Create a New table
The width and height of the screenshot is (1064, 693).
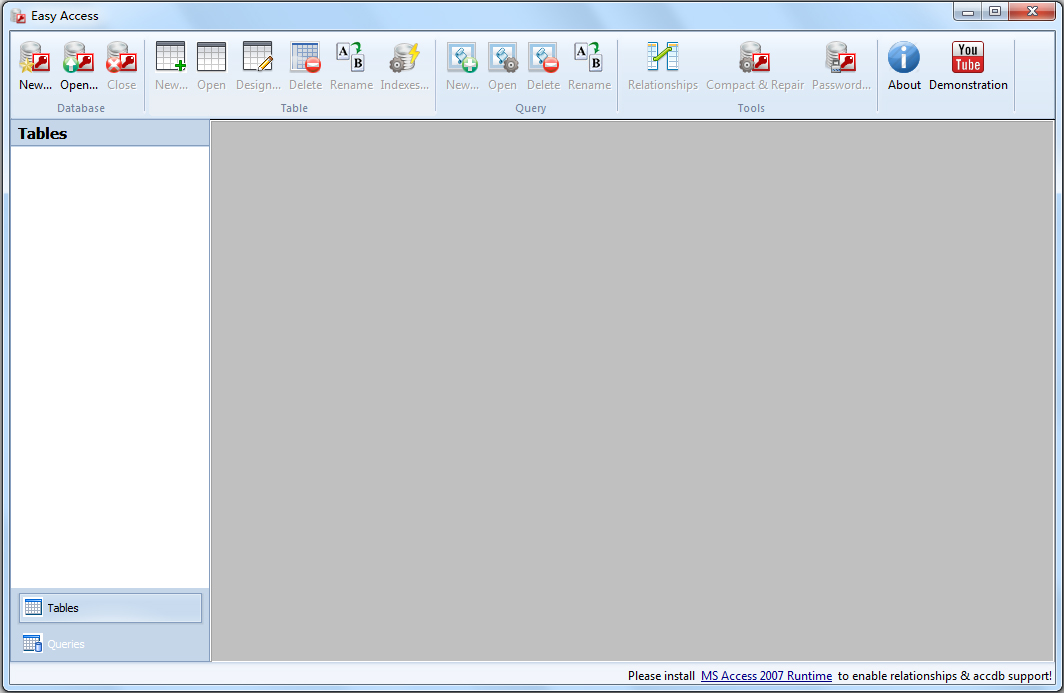171,67
